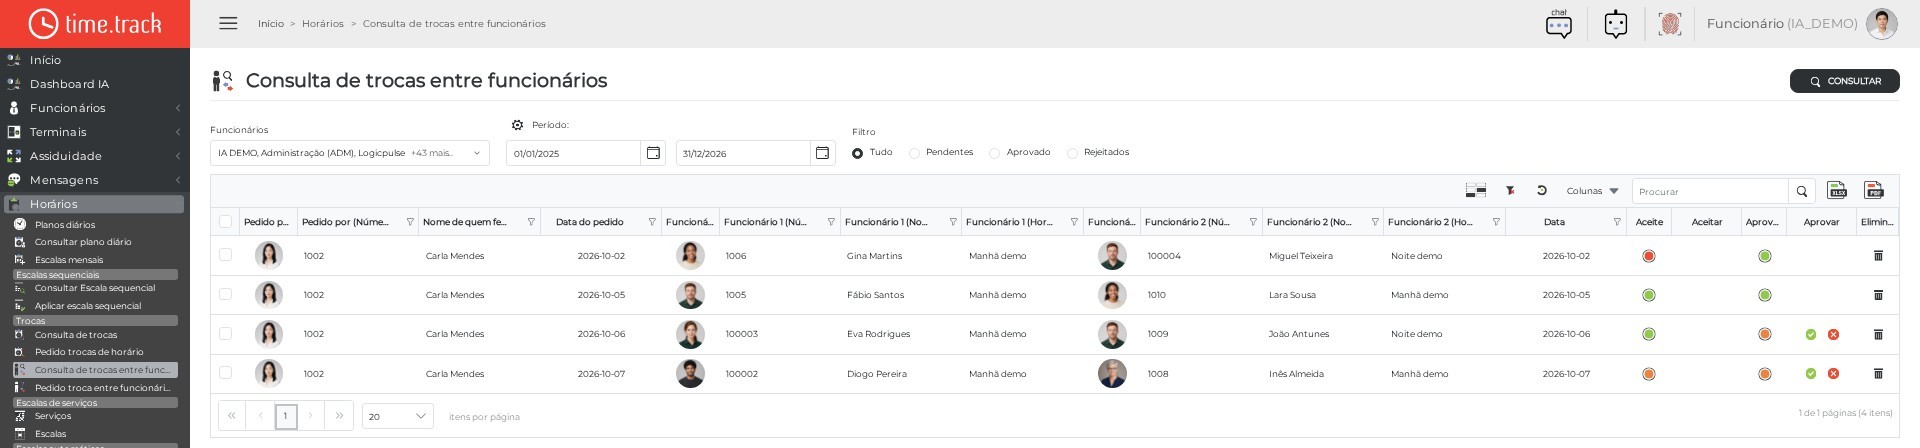Tick checkbox for Diogo Pereira row
Viewport: 1920px width, 448px height.
pyautogui.click(x=225, y=372)
